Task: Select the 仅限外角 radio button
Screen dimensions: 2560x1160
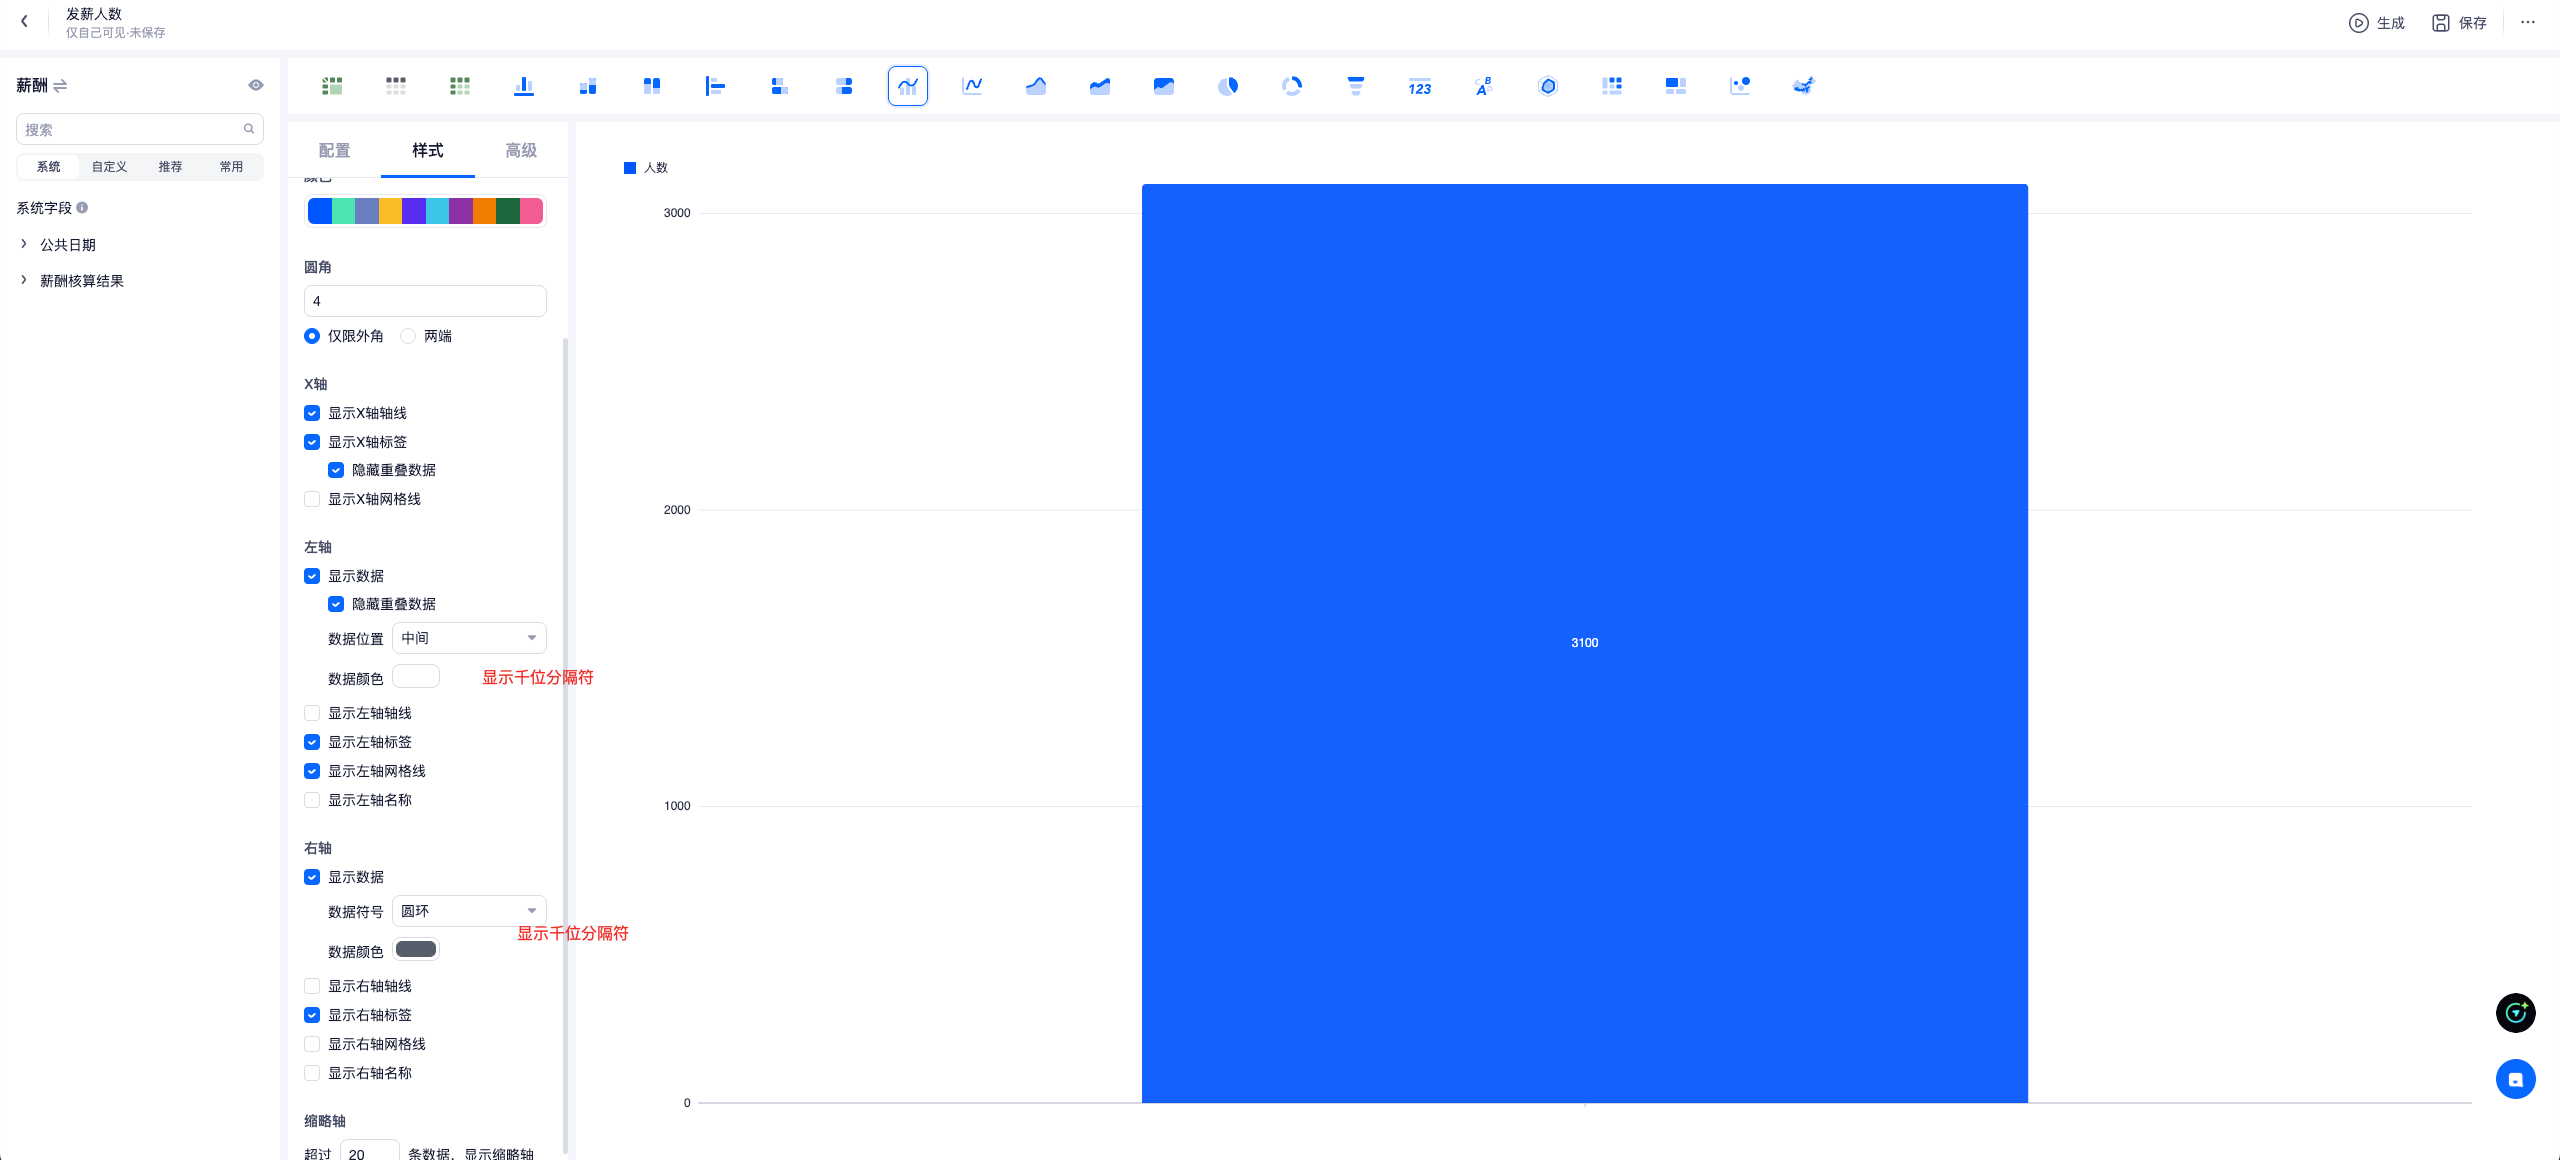Action: [312, 336]
